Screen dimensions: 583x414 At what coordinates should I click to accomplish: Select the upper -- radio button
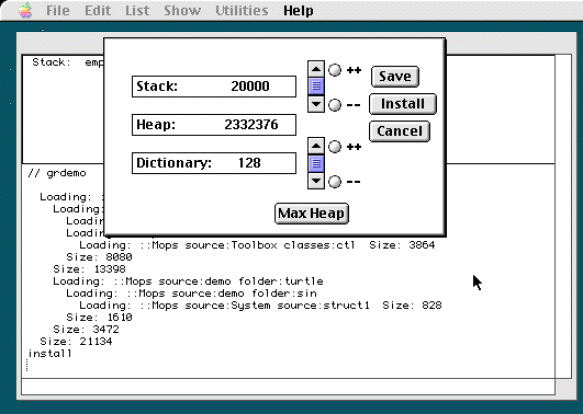(335, 105)
